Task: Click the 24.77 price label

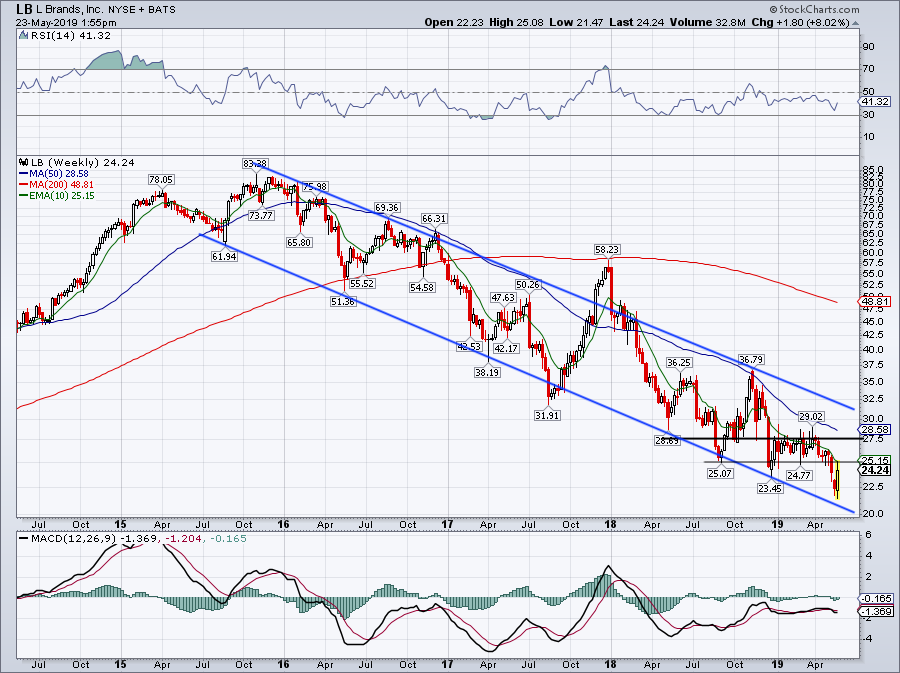Action: click(x=799, y=475)
